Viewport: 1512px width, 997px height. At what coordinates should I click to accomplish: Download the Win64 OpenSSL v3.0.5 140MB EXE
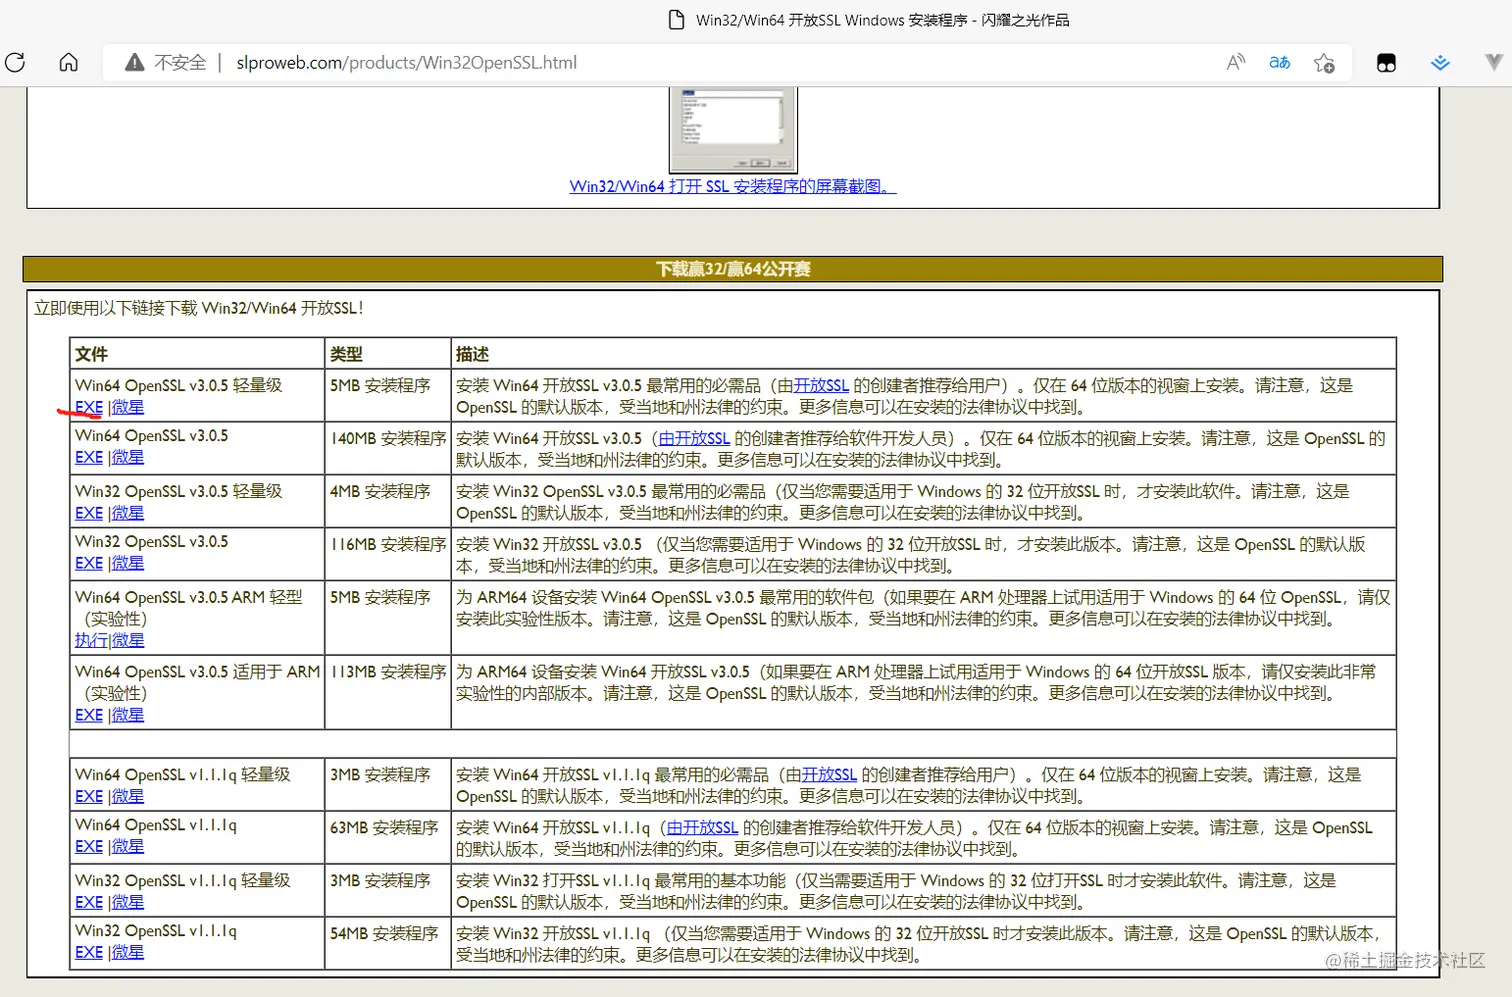click(89, 457)
